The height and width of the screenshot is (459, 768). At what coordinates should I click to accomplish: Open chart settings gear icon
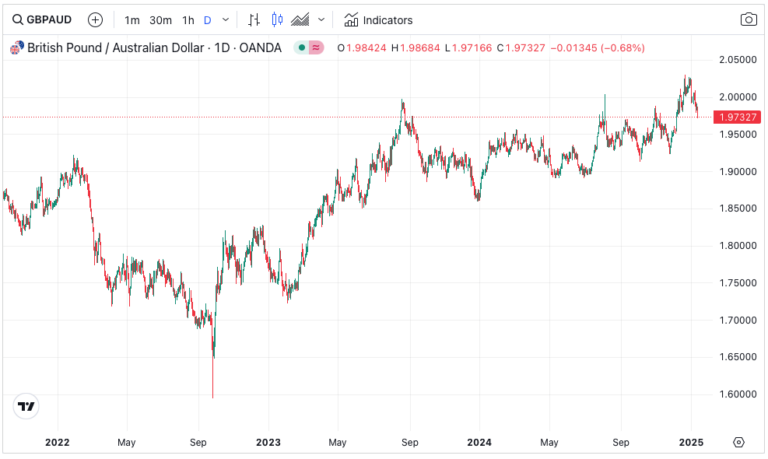point(739,442)
